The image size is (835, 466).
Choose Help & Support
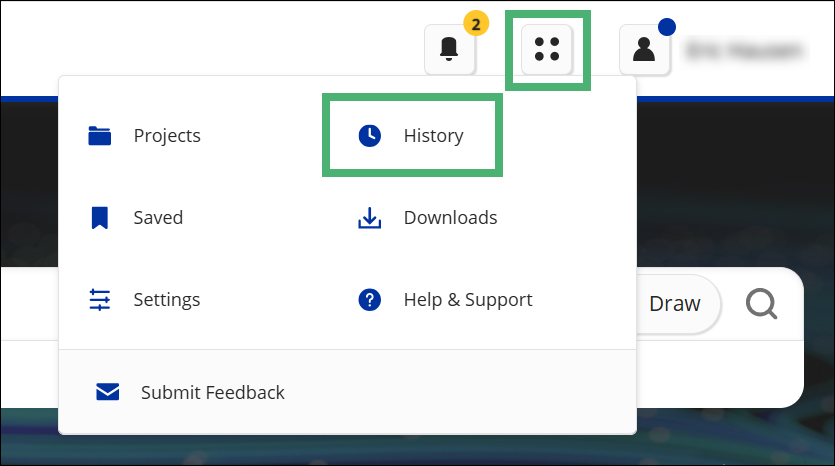(x=468, y=300)
